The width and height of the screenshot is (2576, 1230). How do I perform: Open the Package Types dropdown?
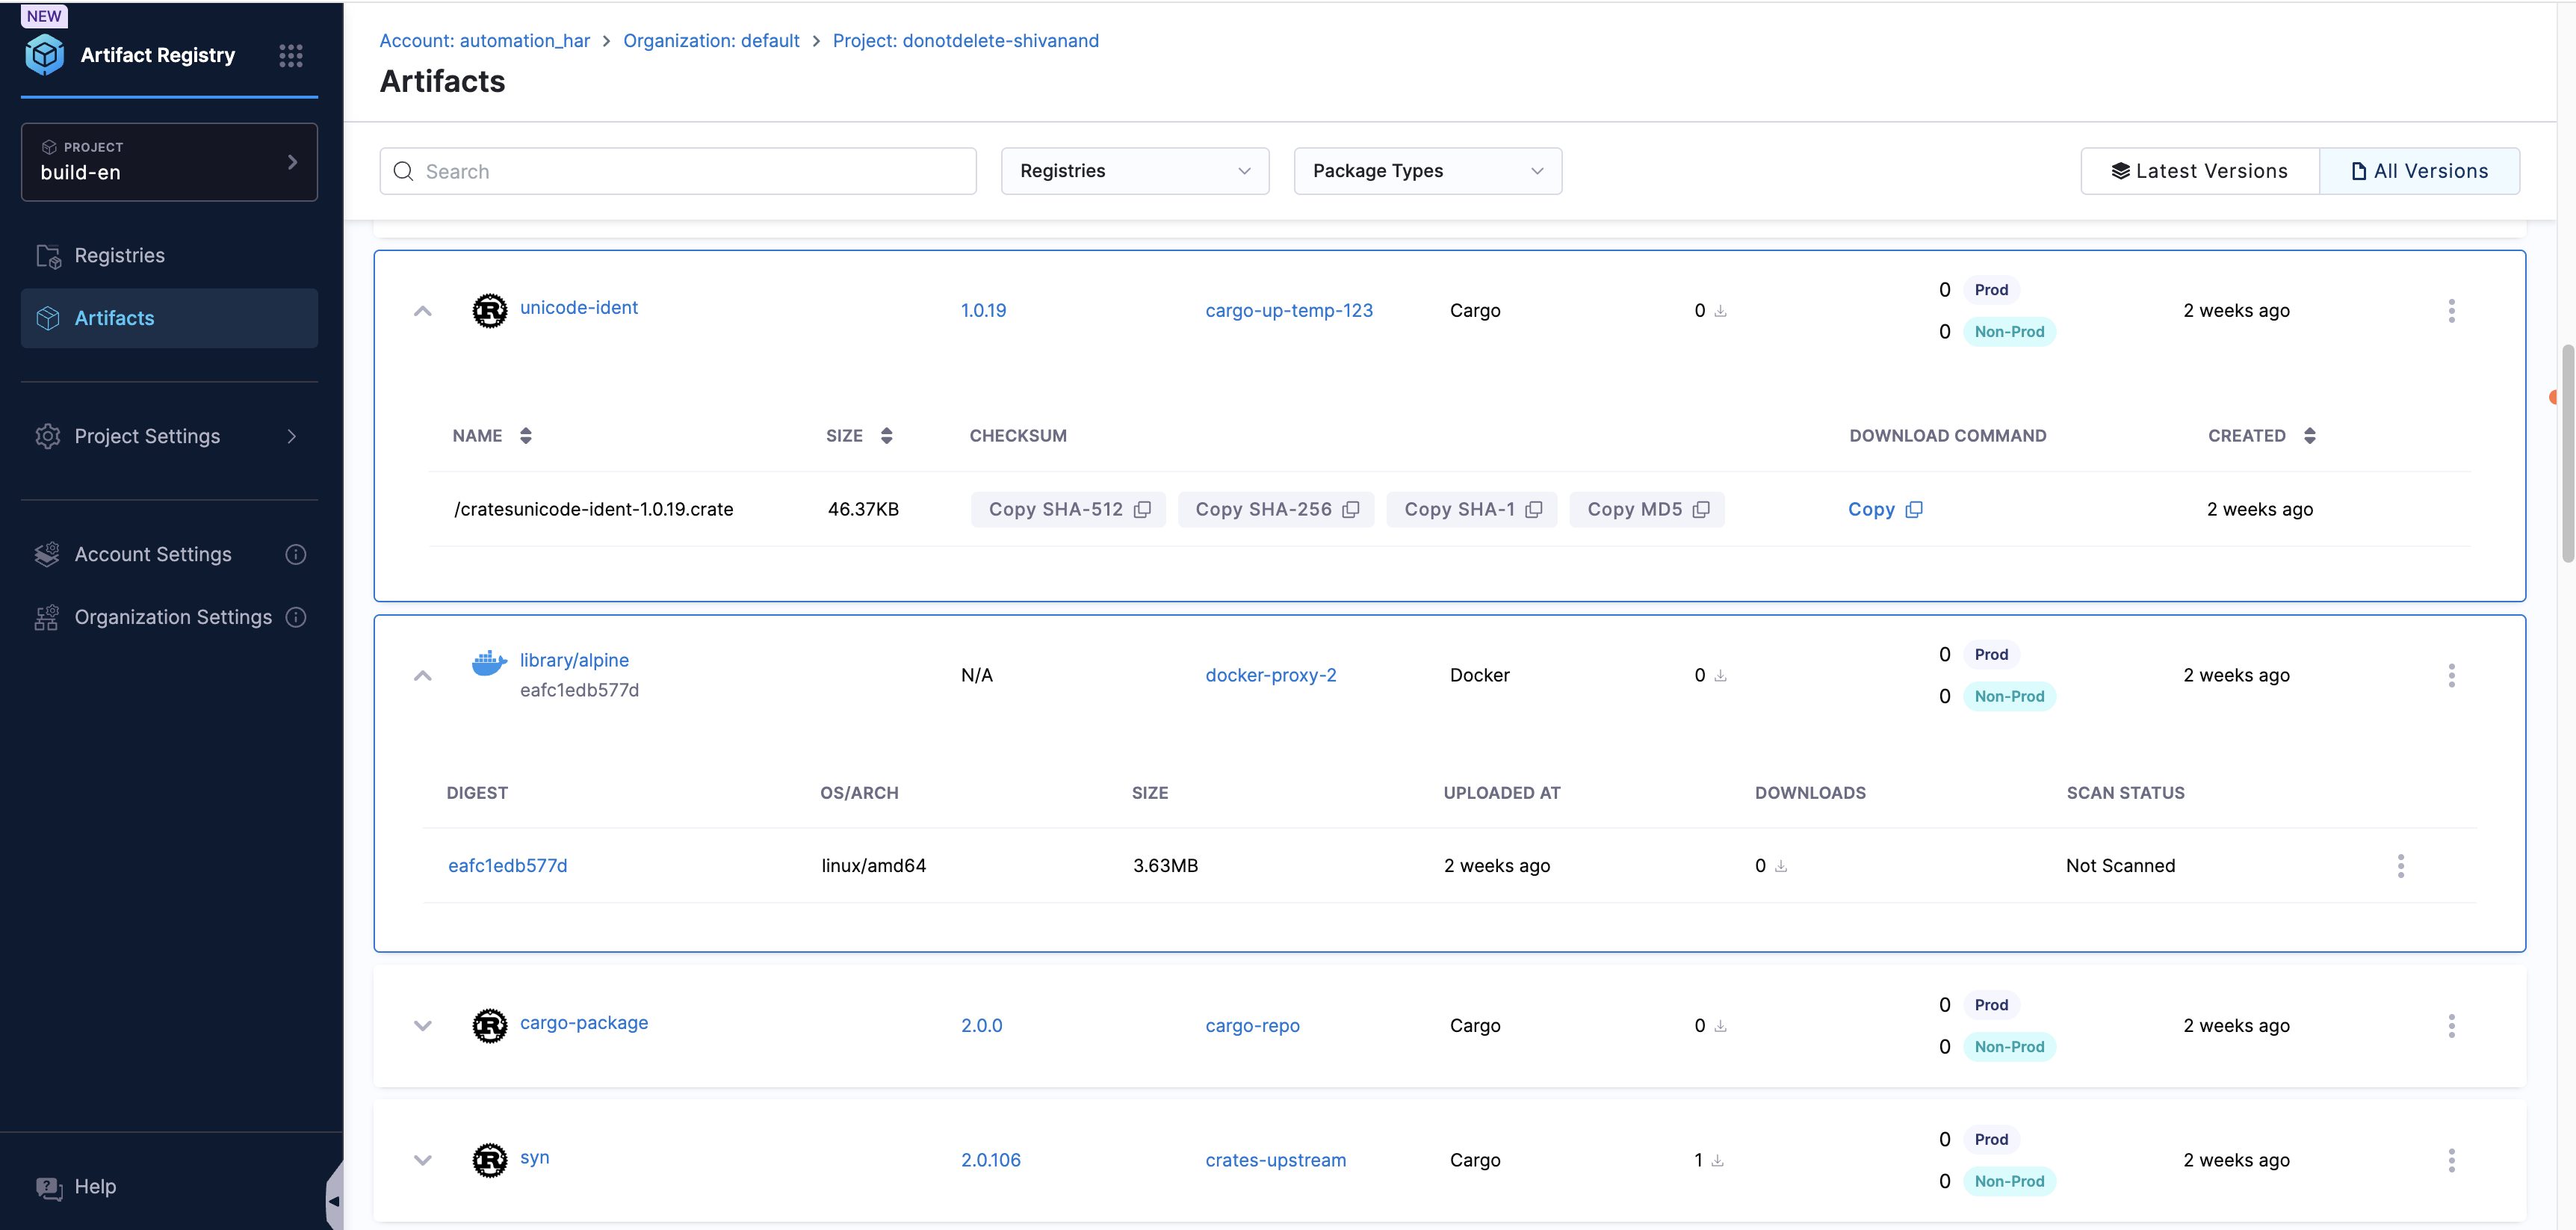1427,170
